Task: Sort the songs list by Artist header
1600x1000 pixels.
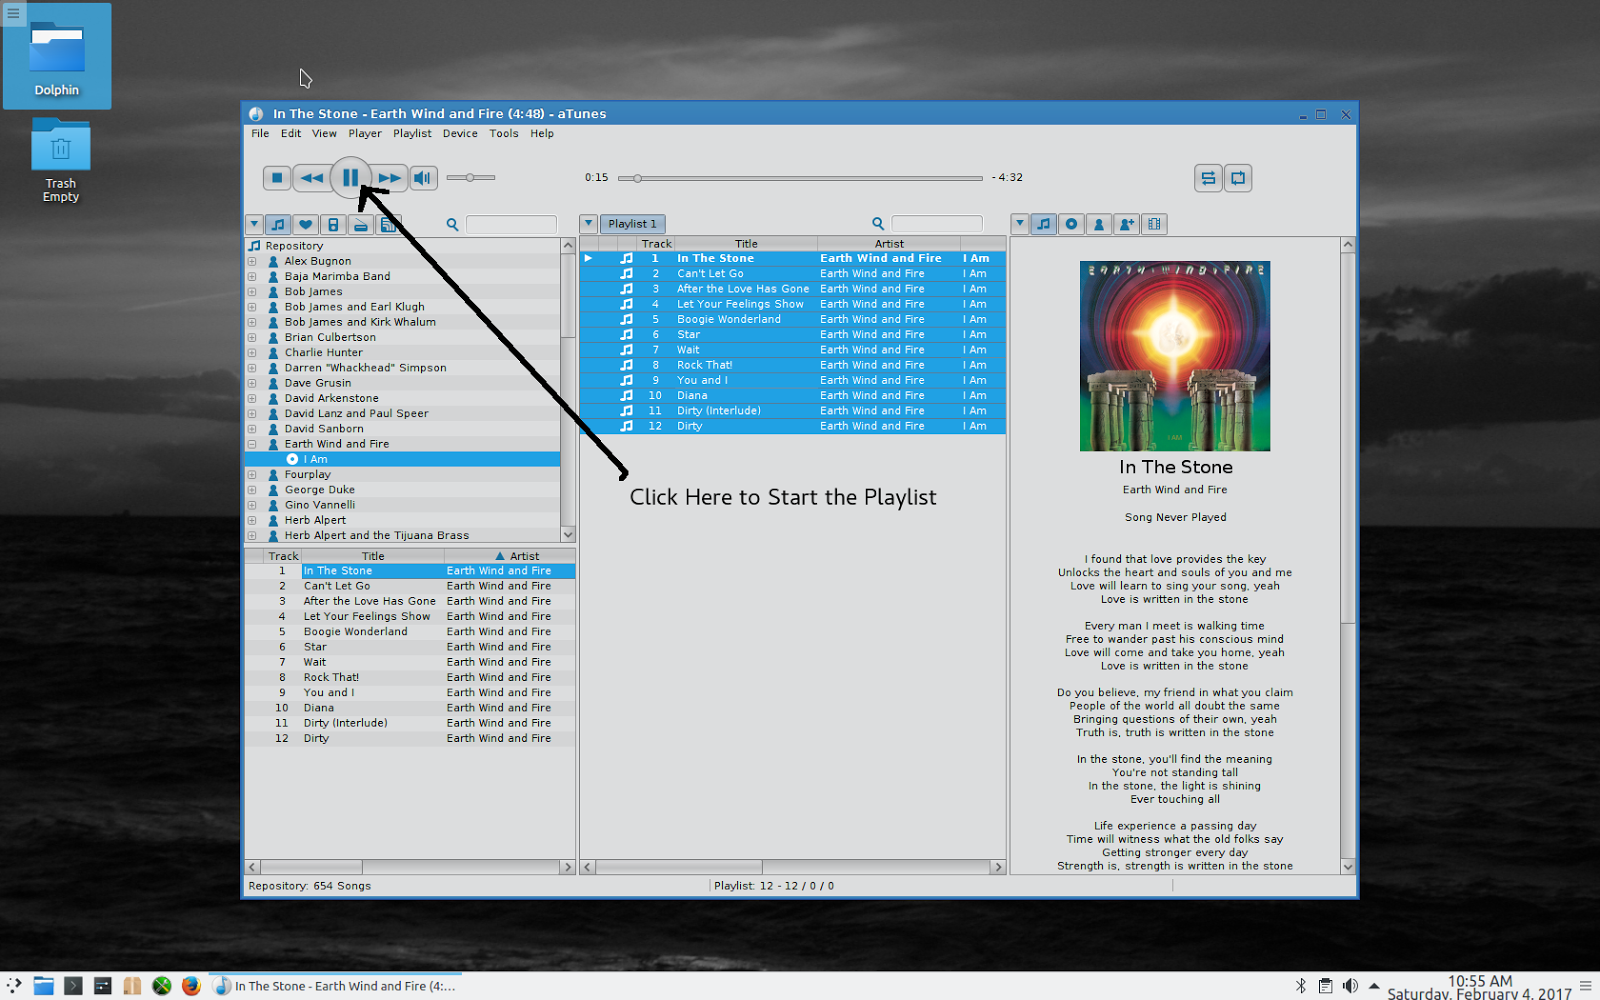Action: (510, 556)
